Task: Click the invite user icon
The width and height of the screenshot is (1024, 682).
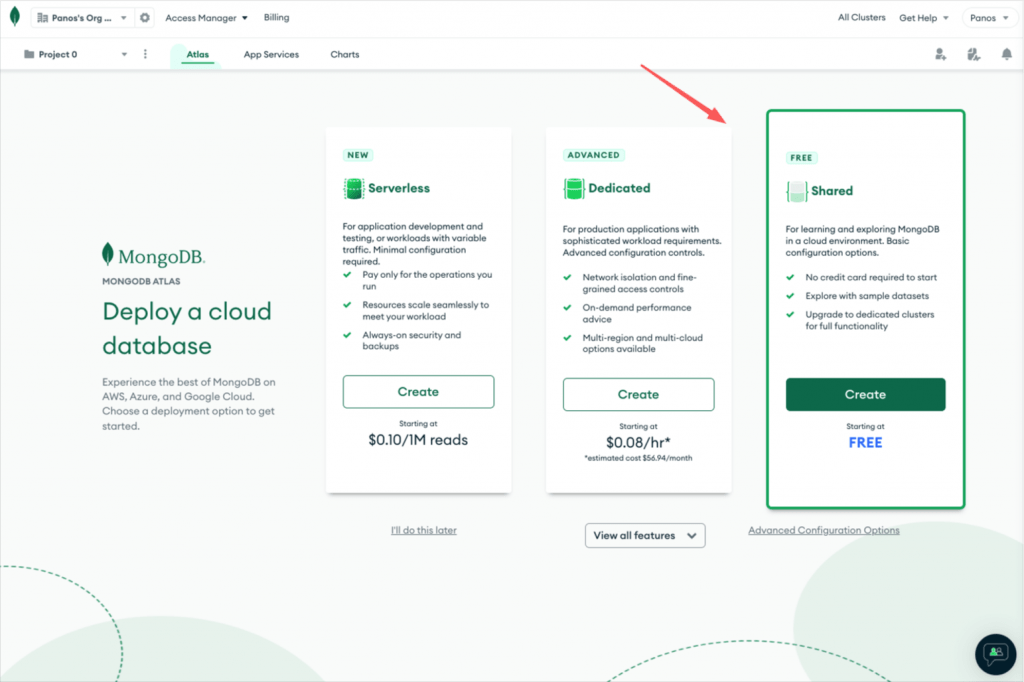Action: (x=940, y=54)
